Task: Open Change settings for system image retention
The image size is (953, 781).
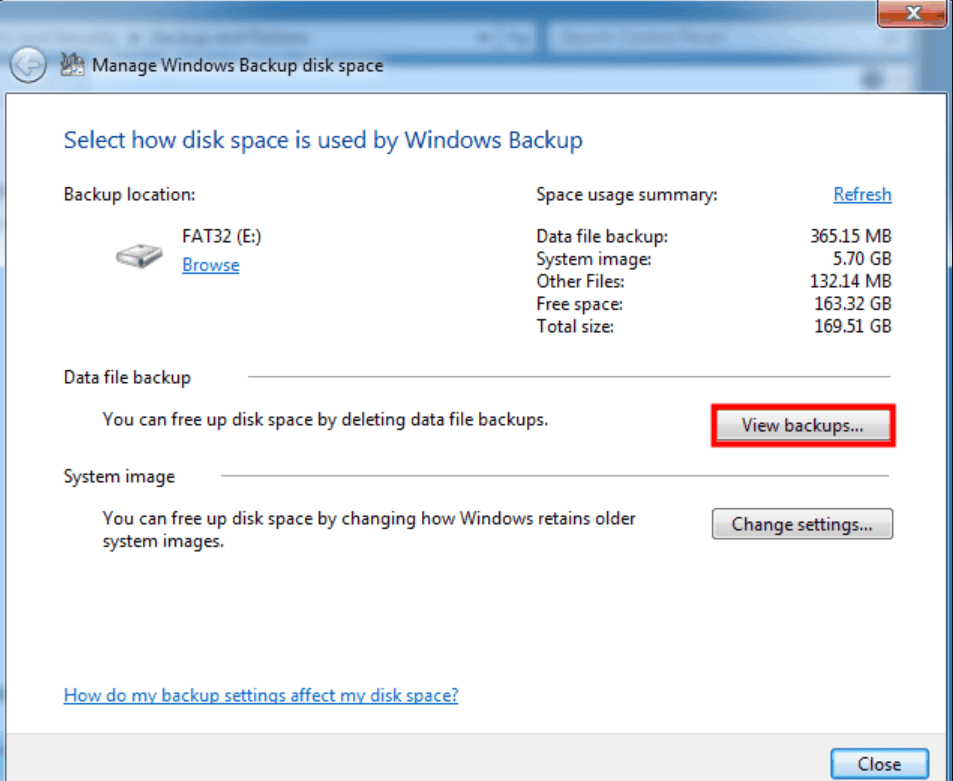Action: 802,524
